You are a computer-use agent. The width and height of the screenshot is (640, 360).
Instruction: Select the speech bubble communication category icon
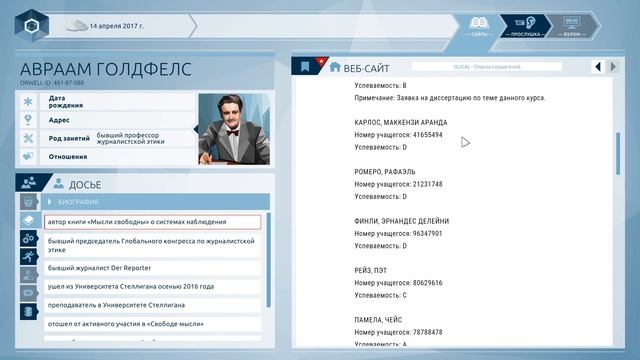[x=28, y=293]
